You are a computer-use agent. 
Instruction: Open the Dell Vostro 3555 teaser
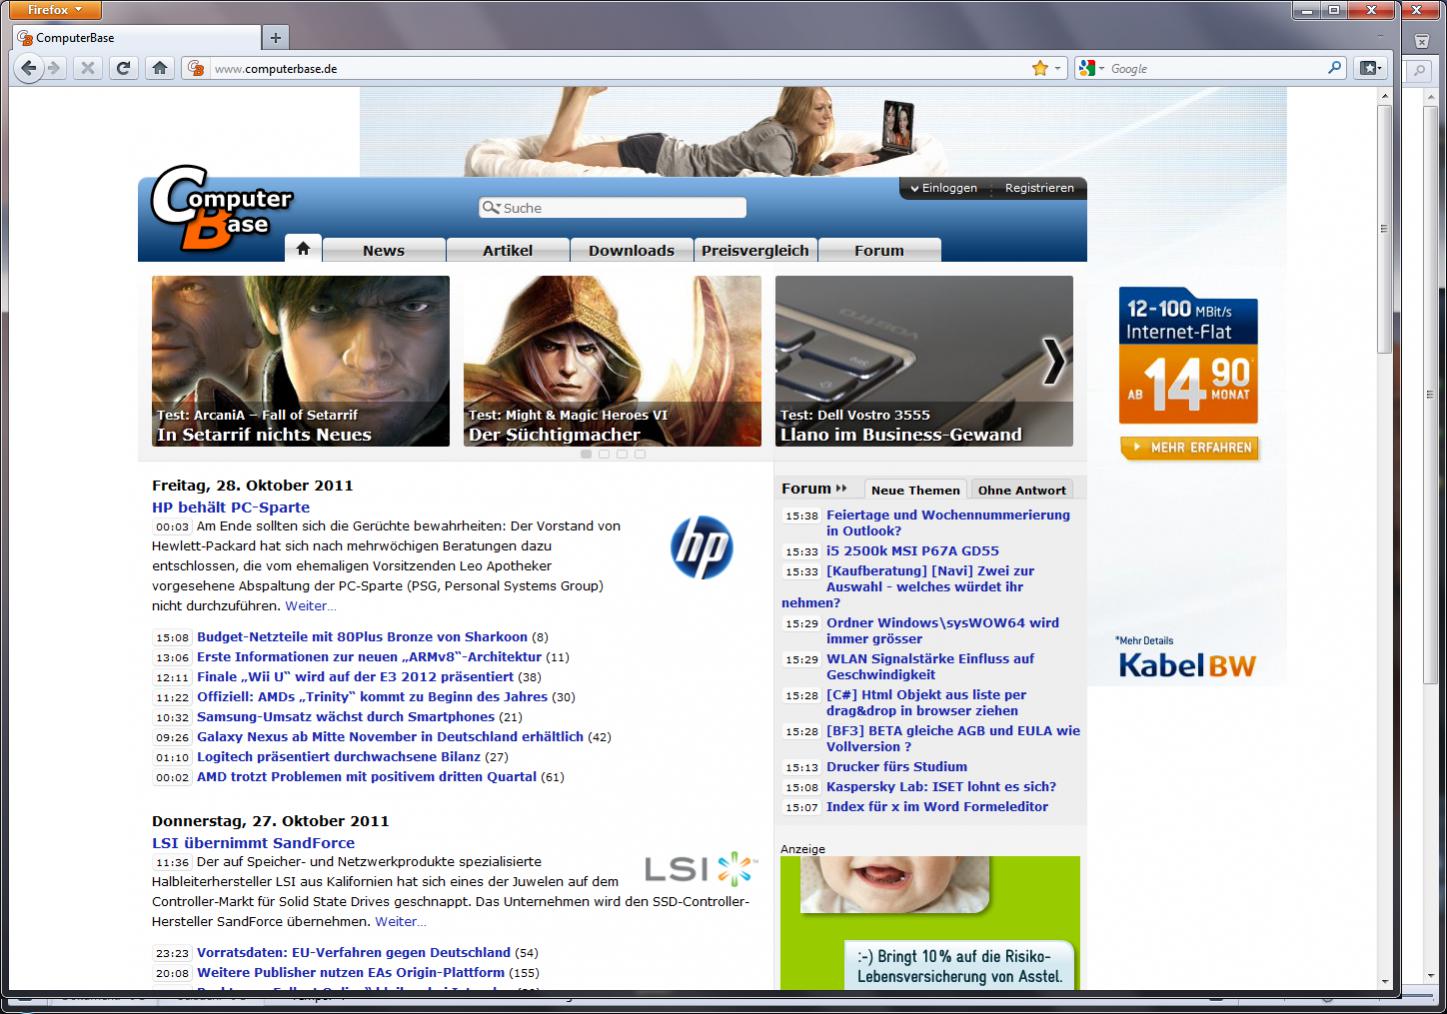(x=924, y=361)
